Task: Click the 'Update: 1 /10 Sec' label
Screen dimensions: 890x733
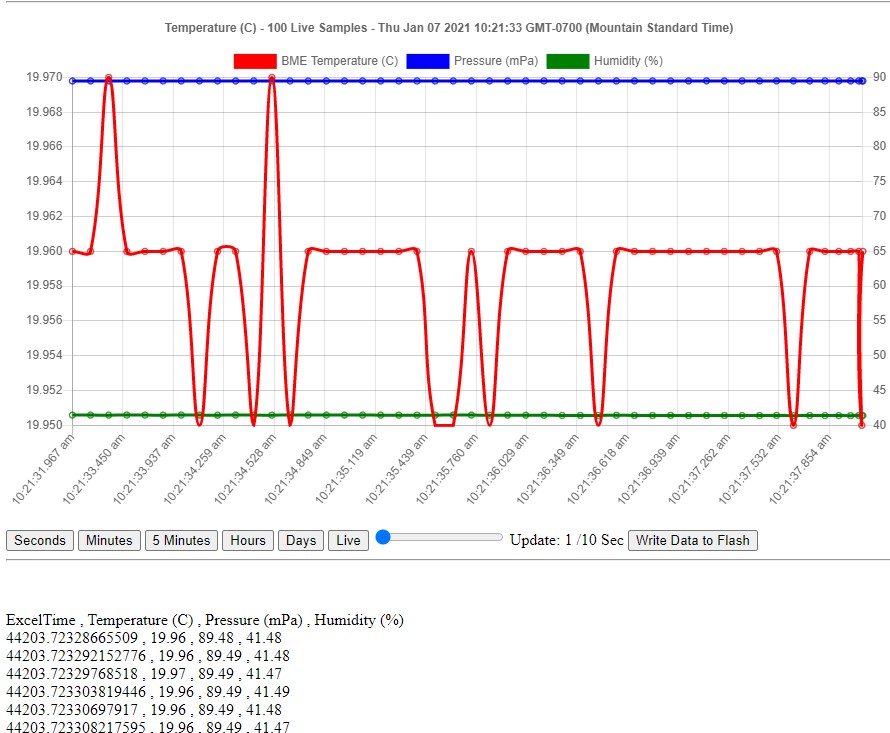Action: tap(566, 540)
